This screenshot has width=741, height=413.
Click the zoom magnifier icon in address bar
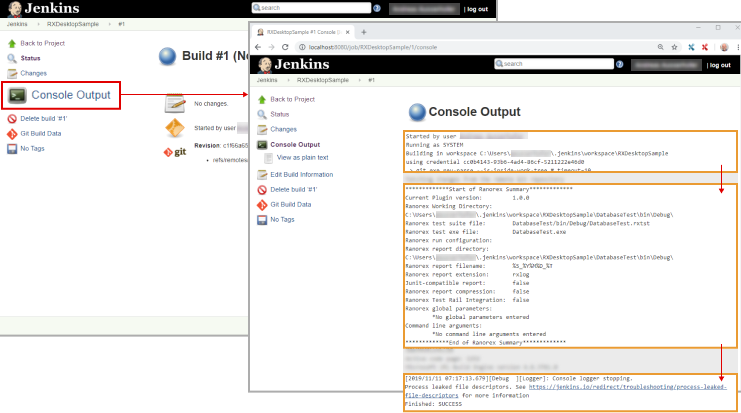(660, 47)
